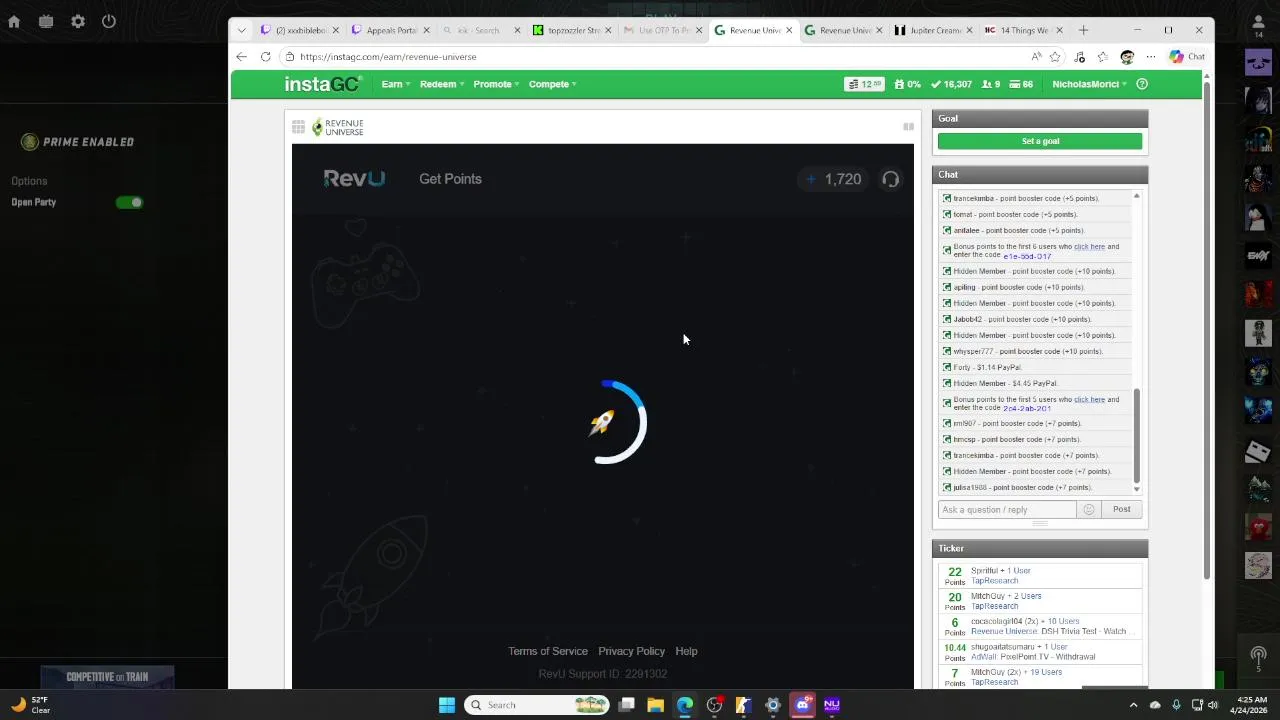Click the home icon in the background app
Viewport: 1280px width, 720px height.
[x=14, y=21]
